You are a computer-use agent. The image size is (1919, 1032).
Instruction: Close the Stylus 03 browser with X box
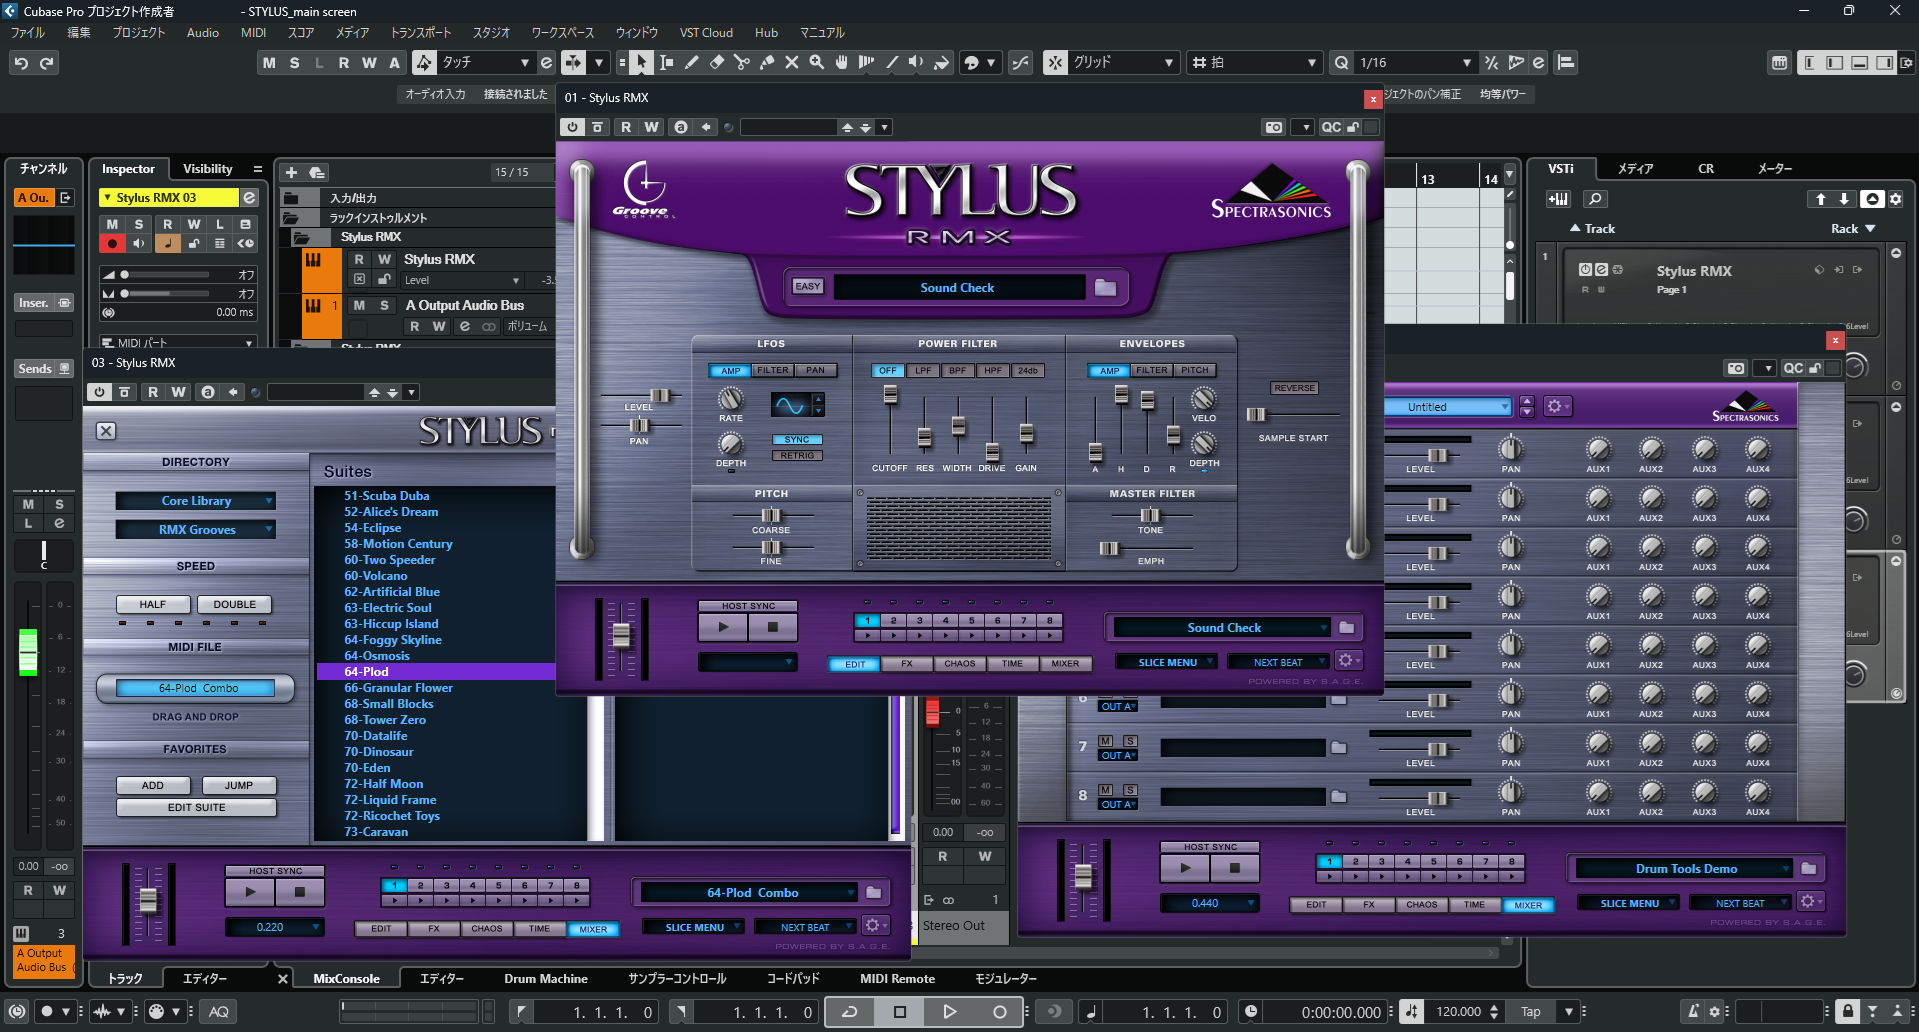pos(106,431)
